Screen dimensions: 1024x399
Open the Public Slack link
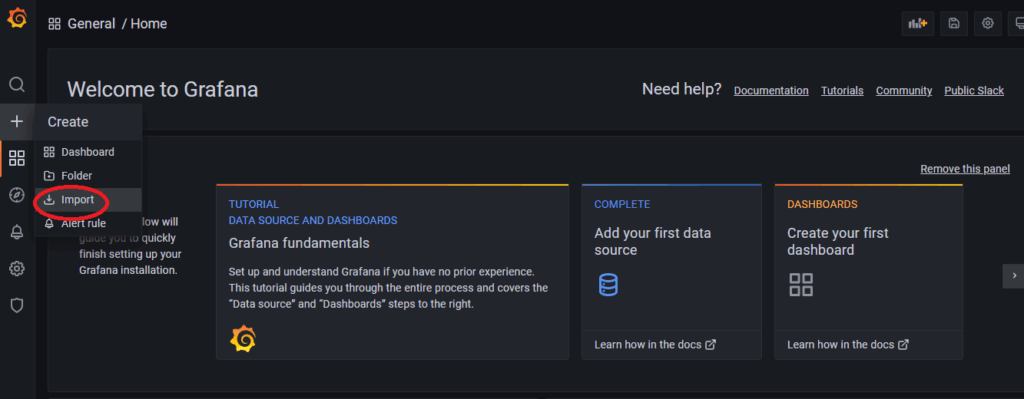point(974,91)
